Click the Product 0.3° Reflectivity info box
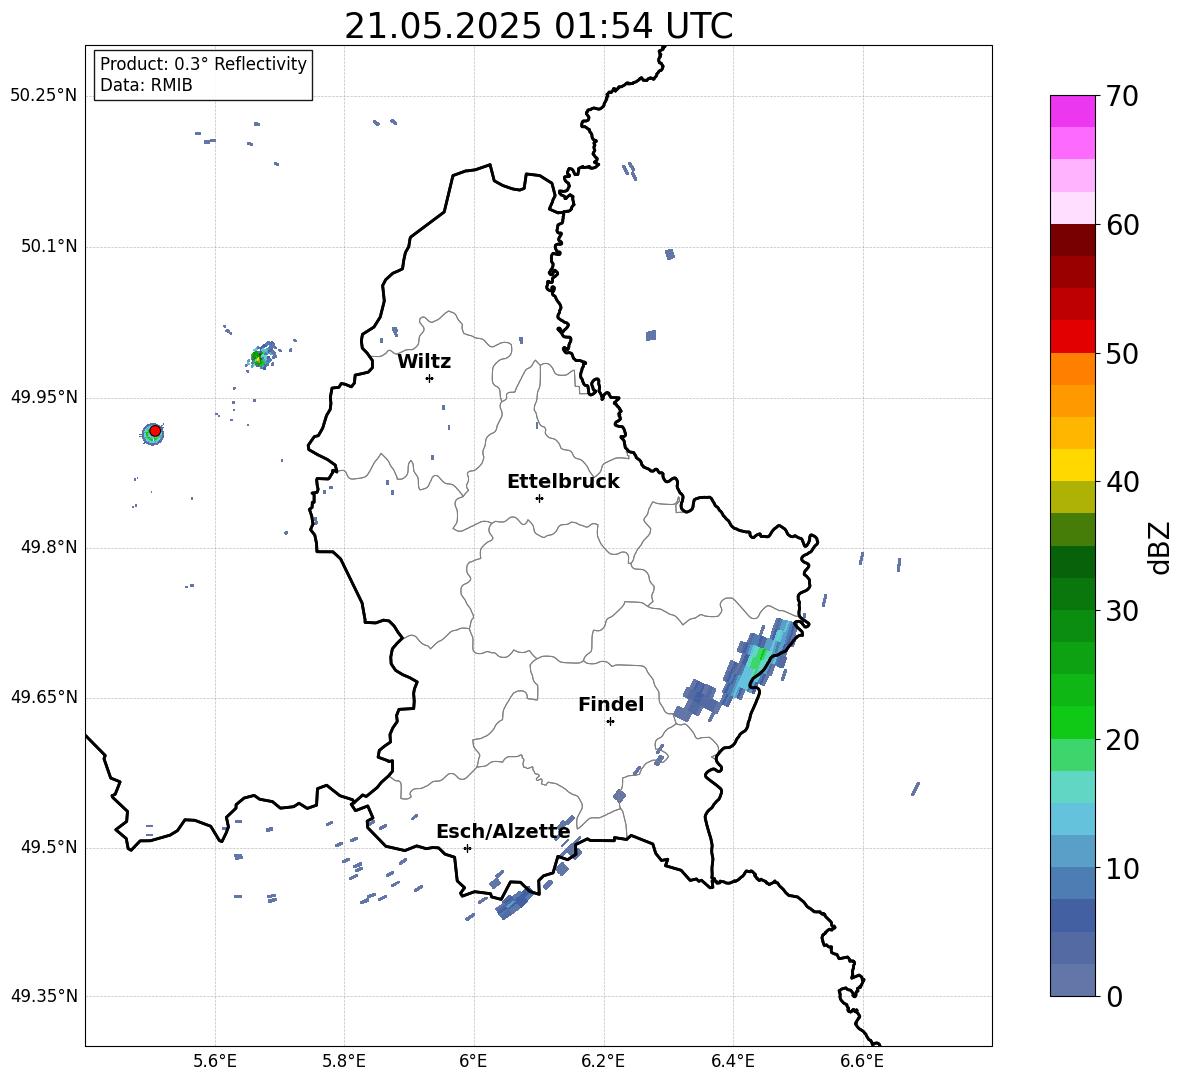 coord(203,74)
